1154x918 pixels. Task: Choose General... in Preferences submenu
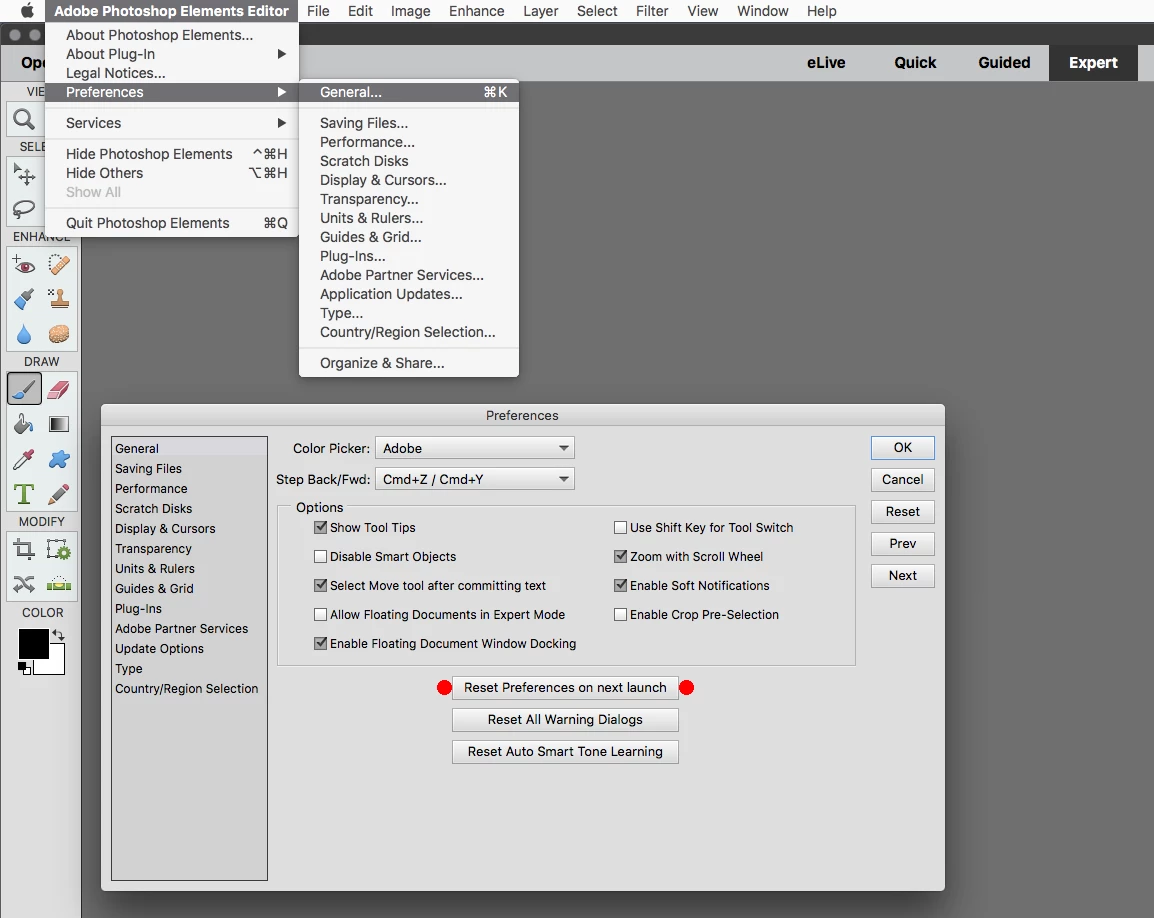[409, 92]
